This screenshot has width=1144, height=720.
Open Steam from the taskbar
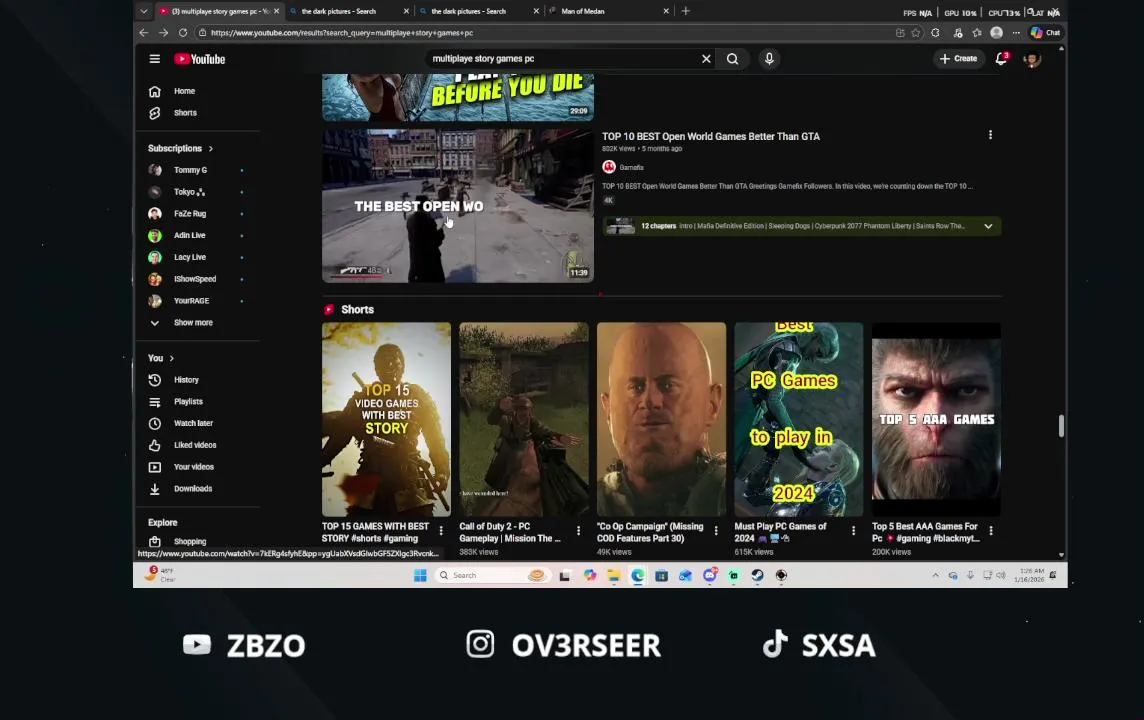click(x=757, y=576)
